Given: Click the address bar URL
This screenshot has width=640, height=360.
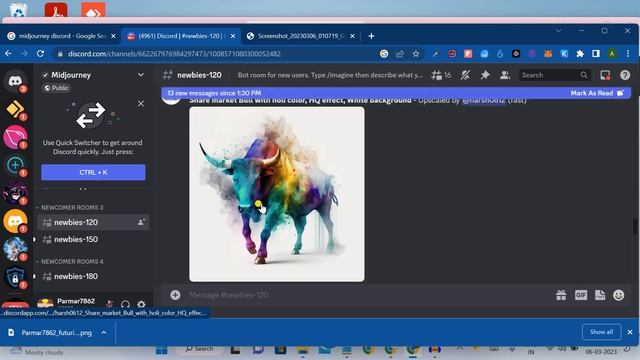Looking at the screenshot, I should coord(174,54).
